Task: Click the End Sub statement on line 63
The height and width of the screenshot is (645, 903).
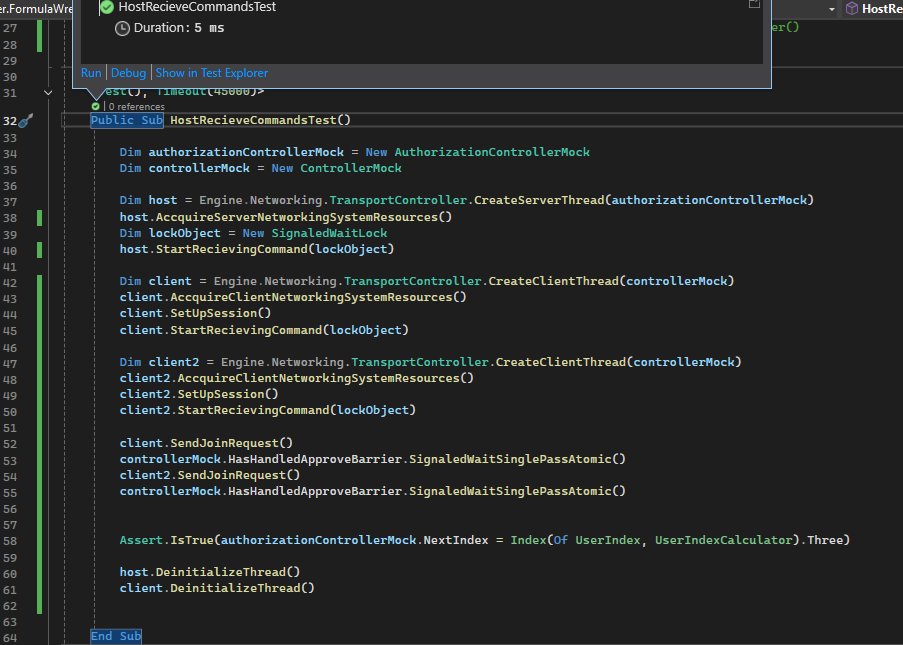Action: tap(116, 636)
